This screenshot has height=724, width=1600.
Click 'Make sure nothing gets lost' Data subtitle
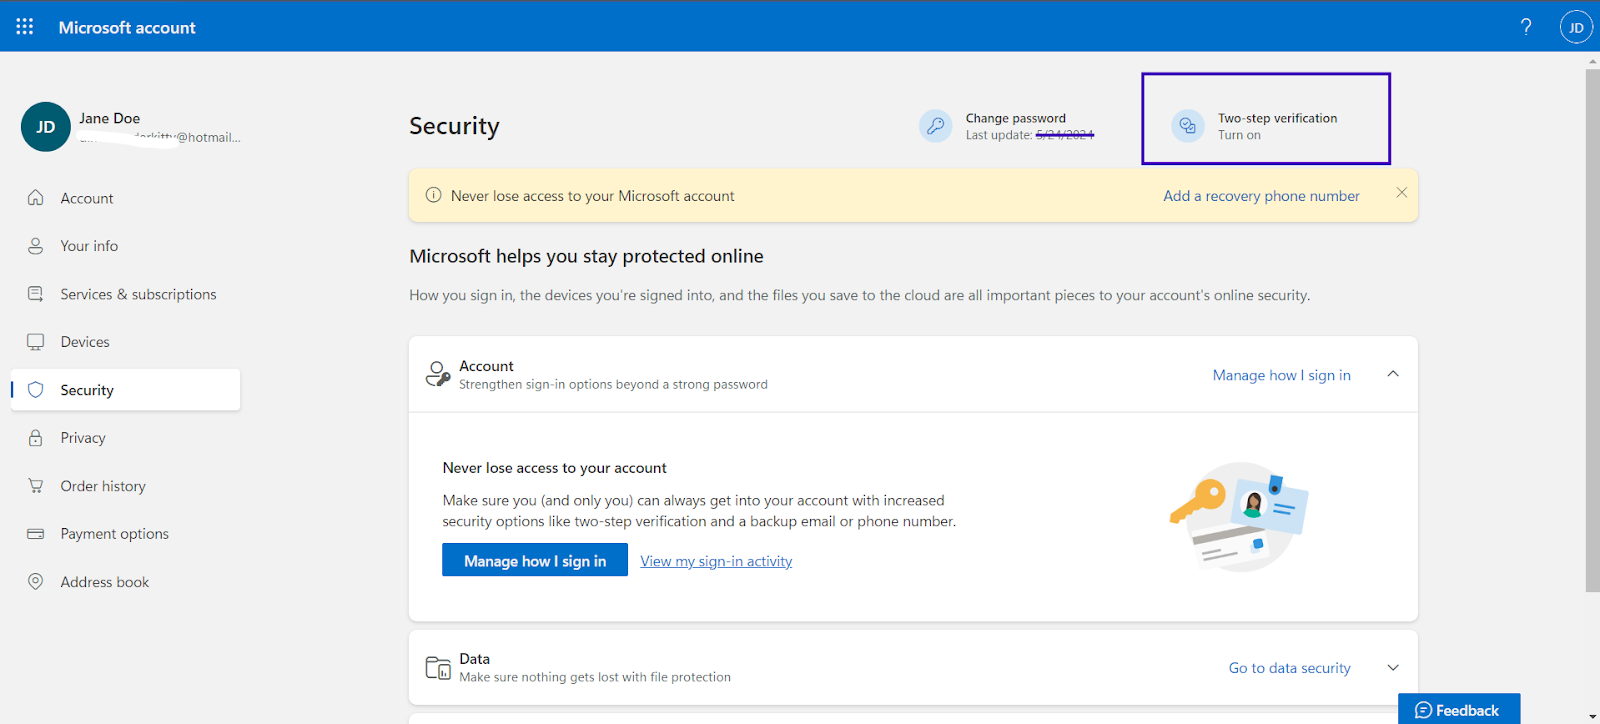595,677
